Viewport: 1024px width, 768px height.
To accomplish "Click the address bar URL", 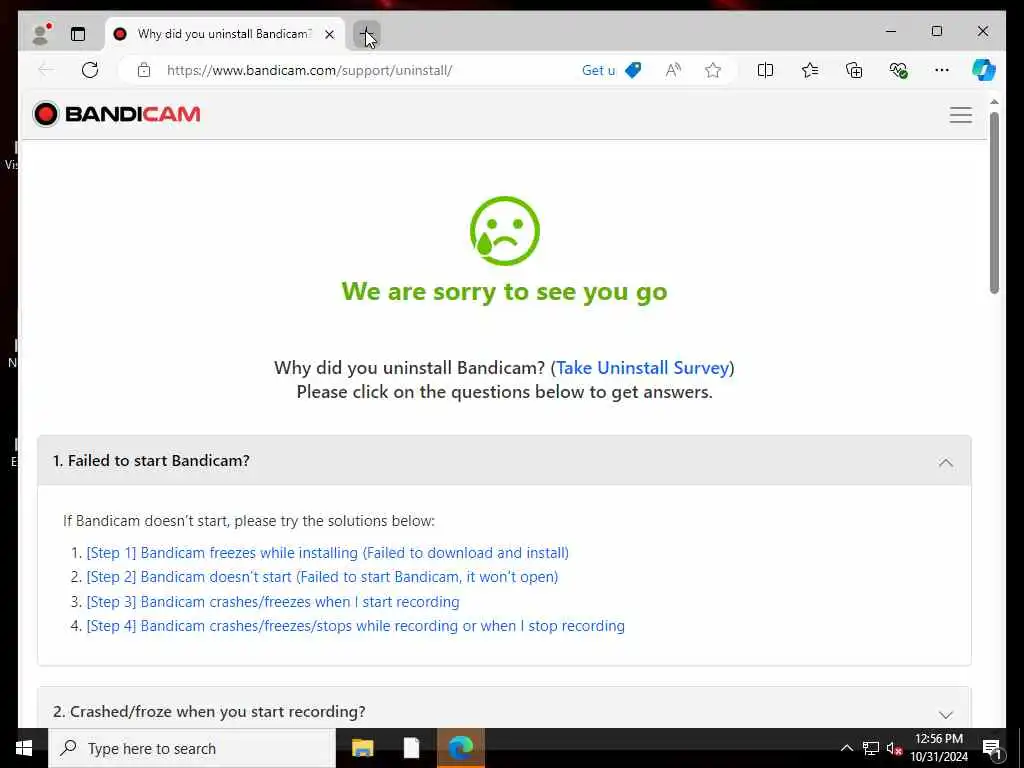I will (309, 71).
